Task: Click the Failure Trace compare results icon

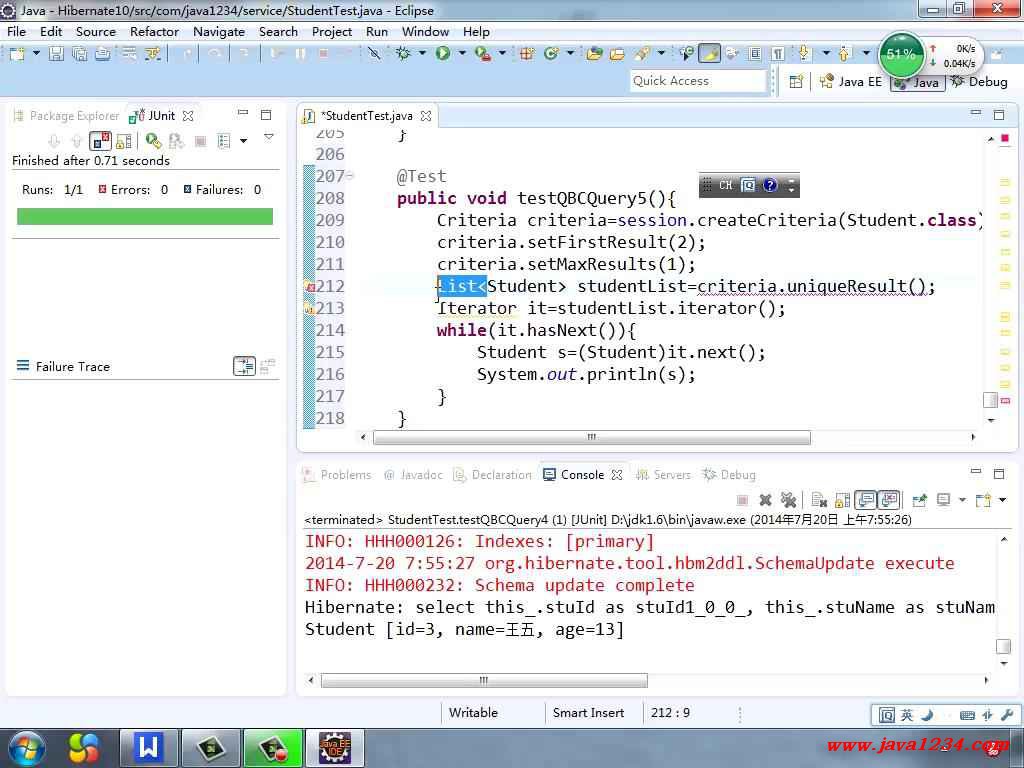Action: tap(268, 366)
